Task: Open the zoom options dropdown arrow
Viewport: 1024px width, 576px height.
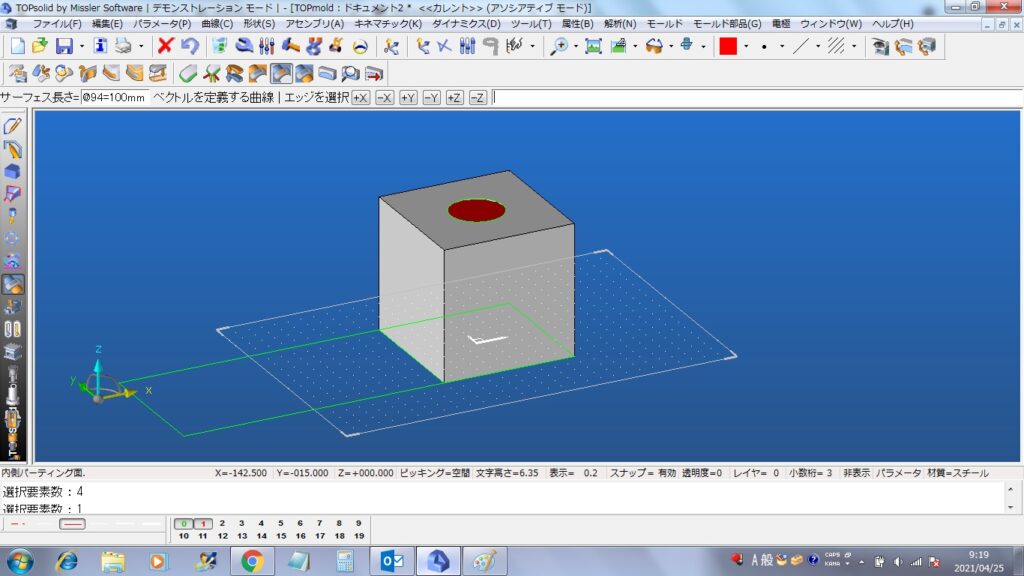Action: (x=575, y=46)
